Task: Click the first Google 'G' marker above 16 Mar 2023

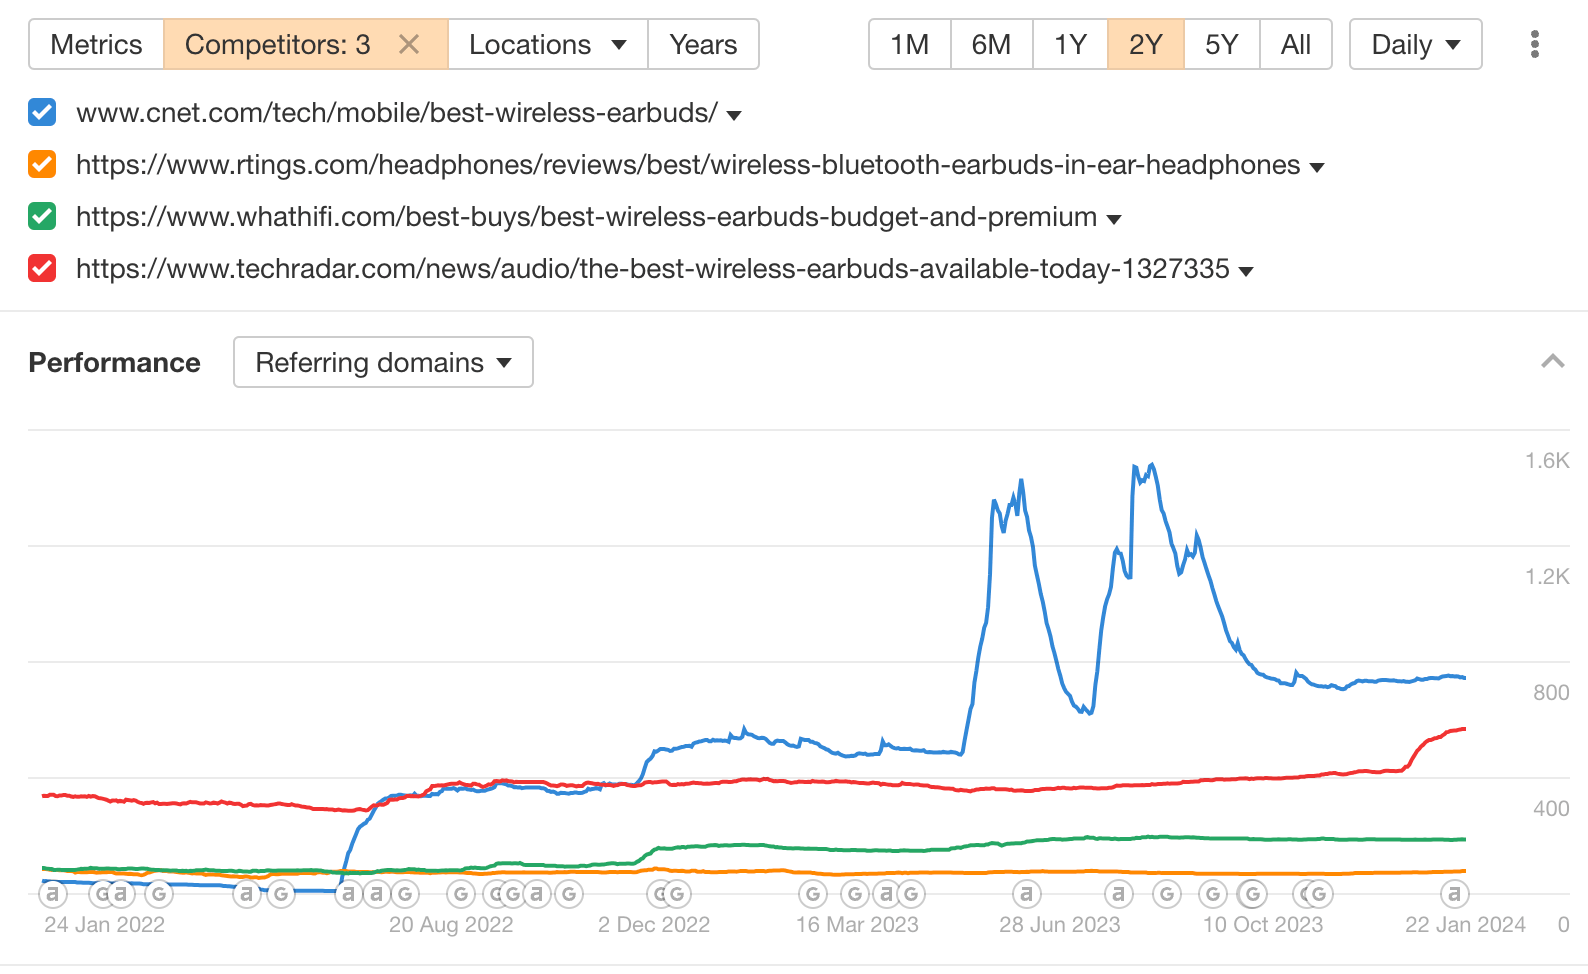Action: click(813, 893)
